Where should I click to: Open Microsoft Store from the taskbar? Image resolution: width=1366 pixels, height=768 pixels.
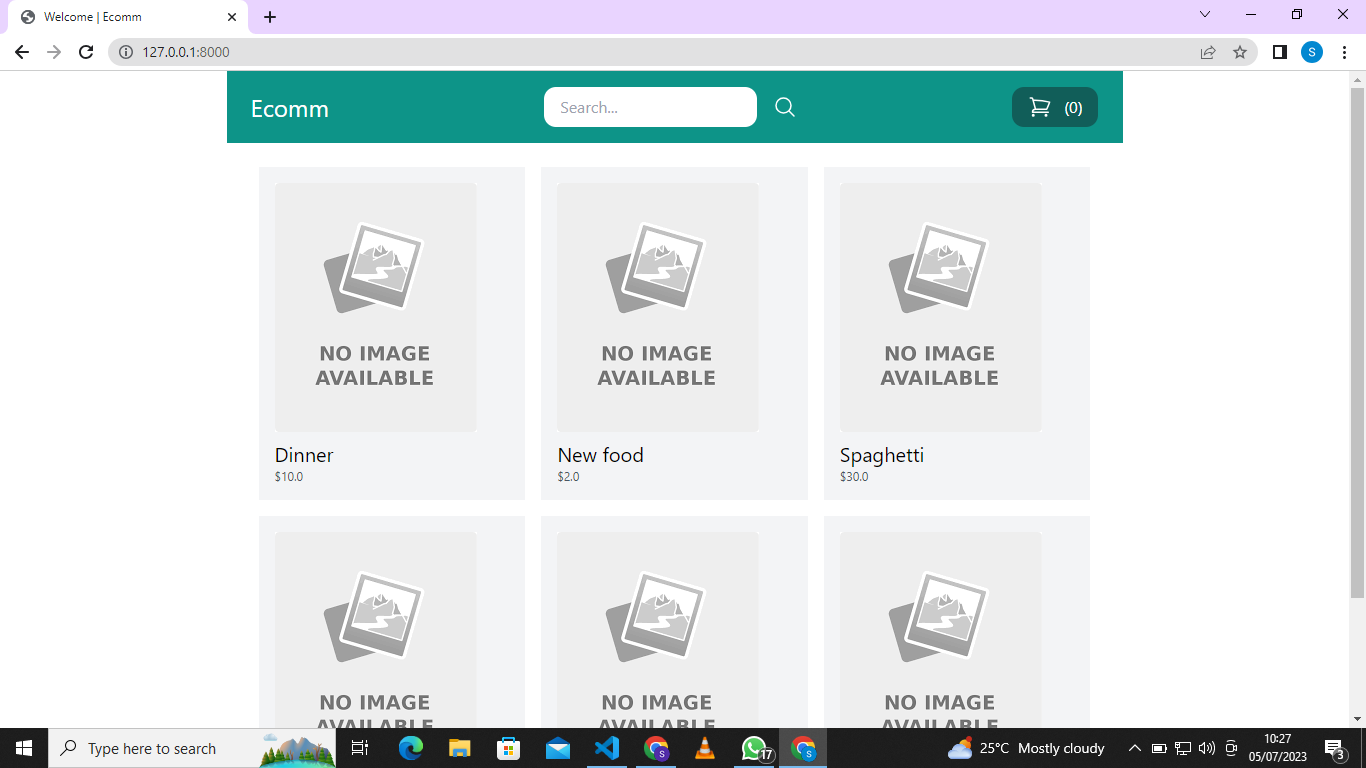click(509, 748)
